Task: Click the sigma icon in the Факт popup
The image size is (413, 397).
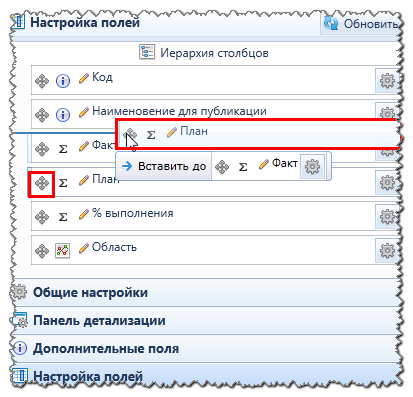Action: 243,167
